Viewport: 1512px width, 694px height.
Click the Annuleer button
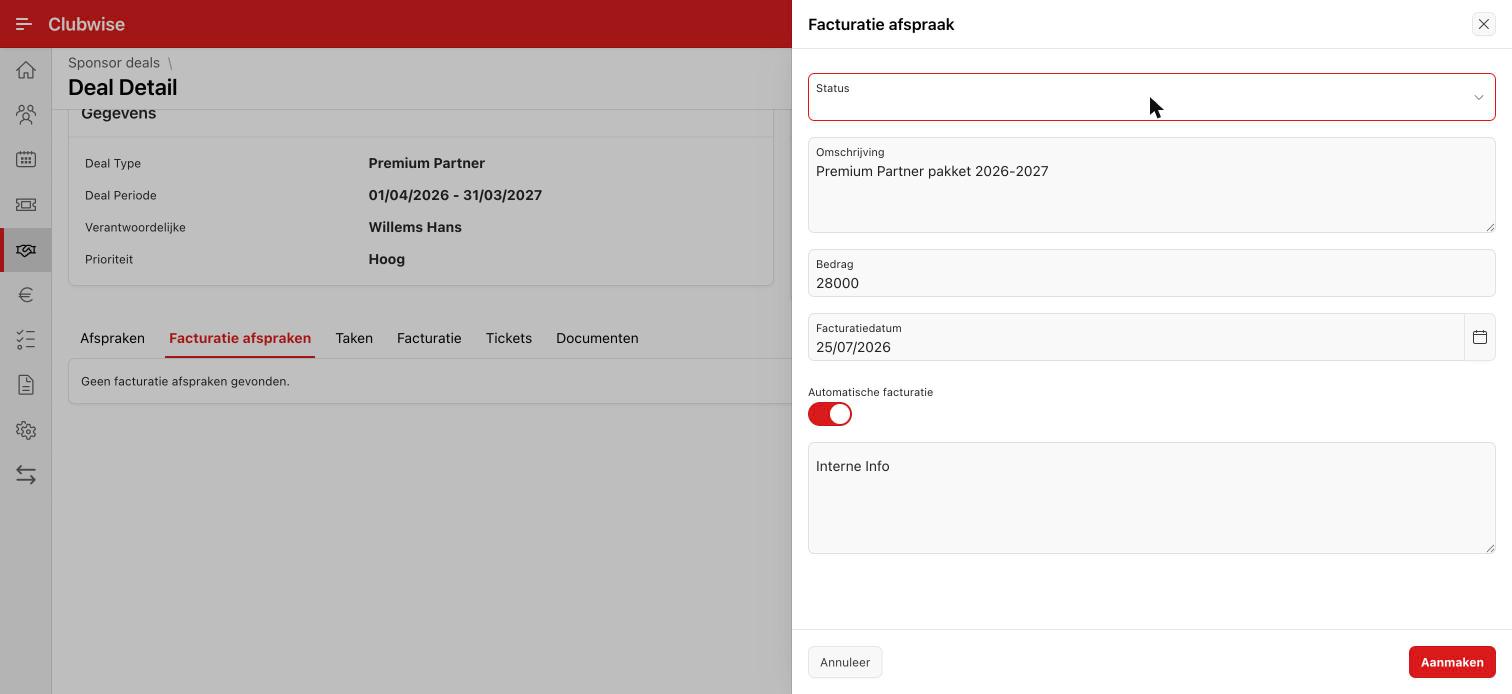[x=845, y=662]
